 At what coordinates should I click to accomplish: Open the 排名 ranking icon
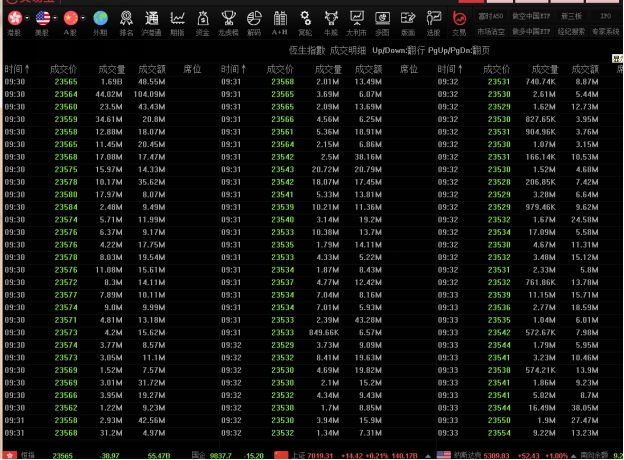coord(126,19)
